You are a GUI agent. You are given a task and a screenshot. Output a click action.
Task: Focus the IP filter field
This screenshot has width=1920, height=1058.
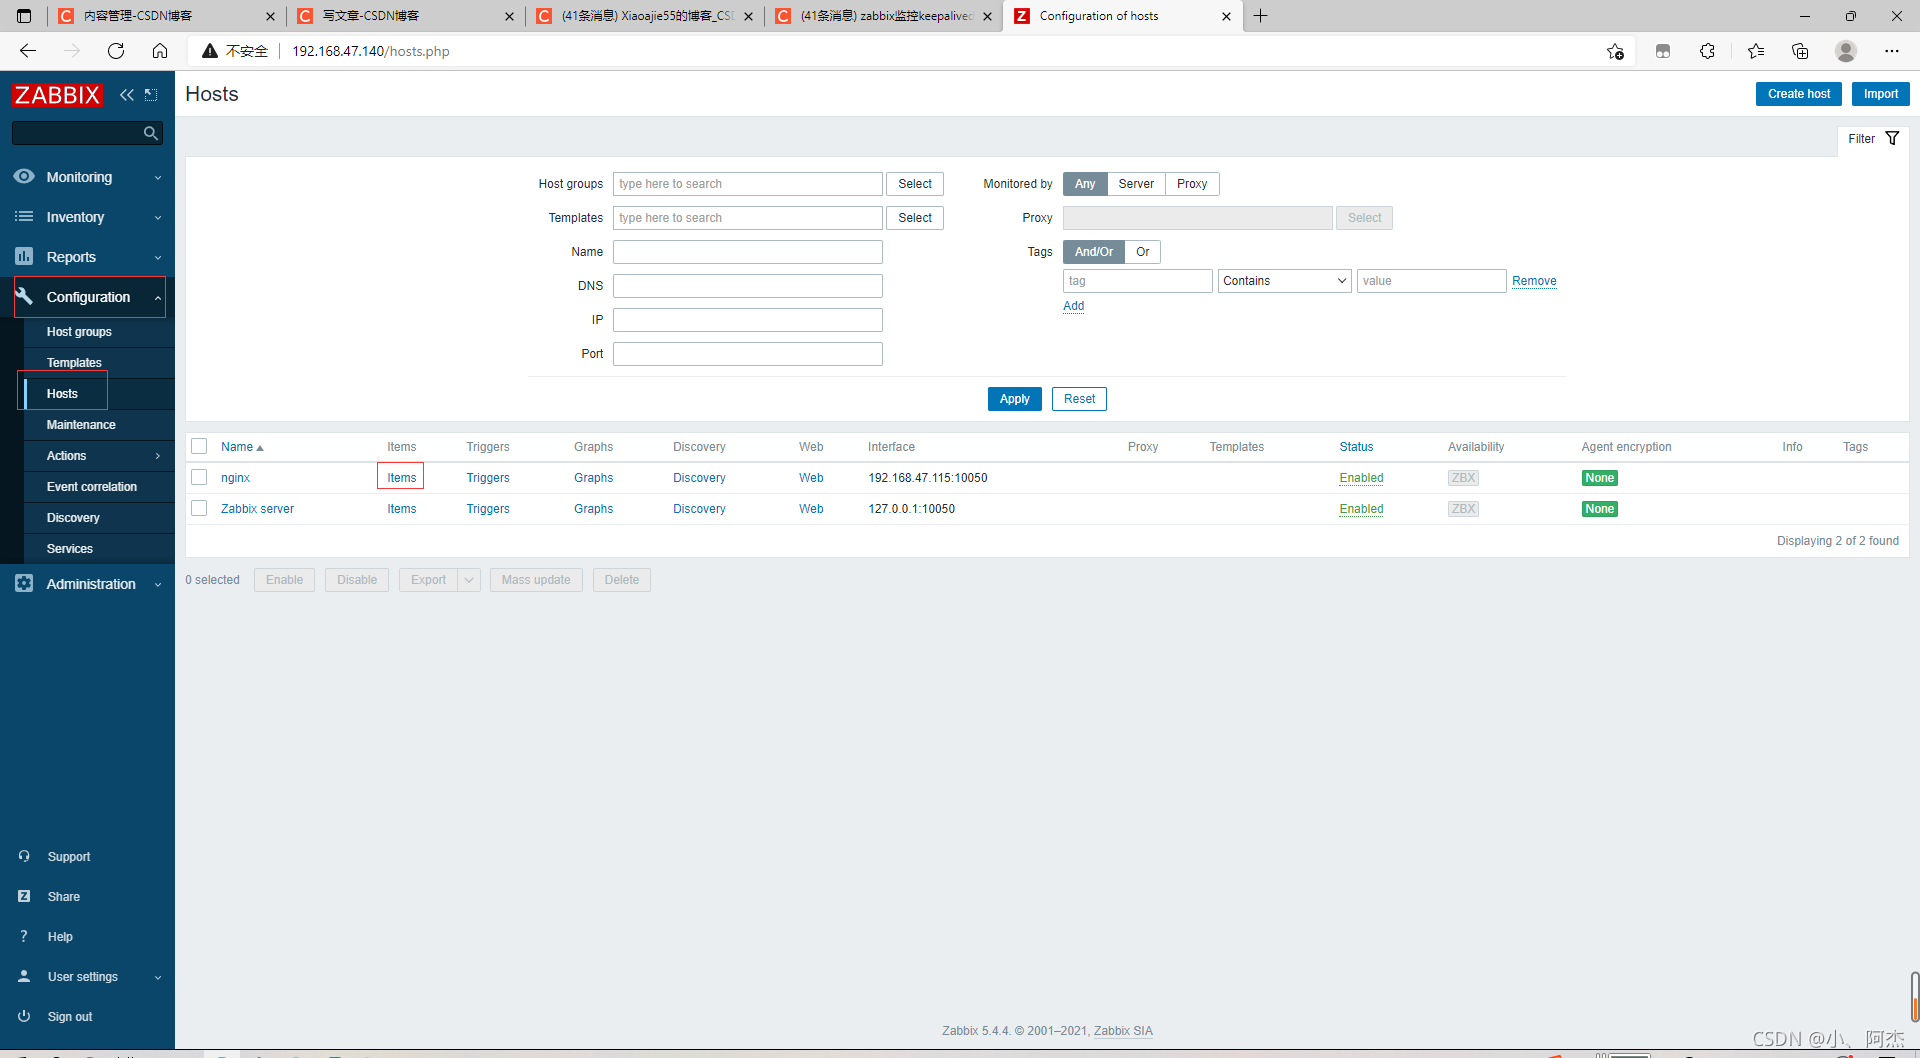tap(747, 320)
